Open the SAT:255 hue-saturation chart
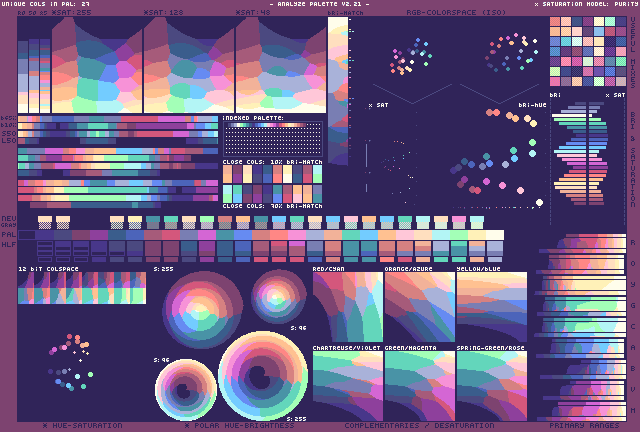The image size is (640, 432). pos(97,65)
